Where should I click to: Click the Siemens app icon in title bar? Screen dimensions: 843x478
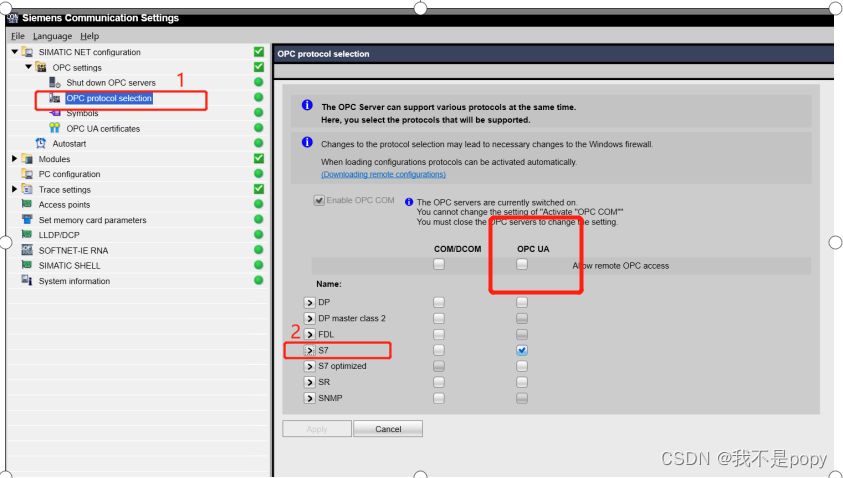[x=12, y=18]
